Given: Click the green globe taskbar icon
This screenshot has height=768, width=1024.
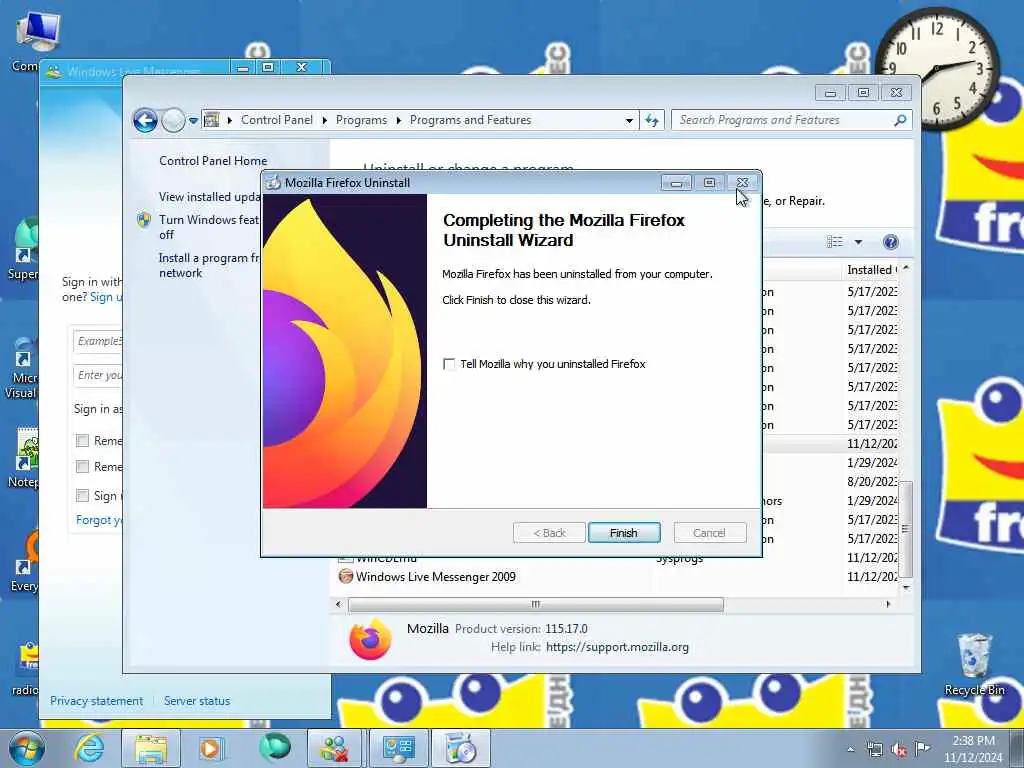Looking at the screenshot, I should [x=274, y=748].
